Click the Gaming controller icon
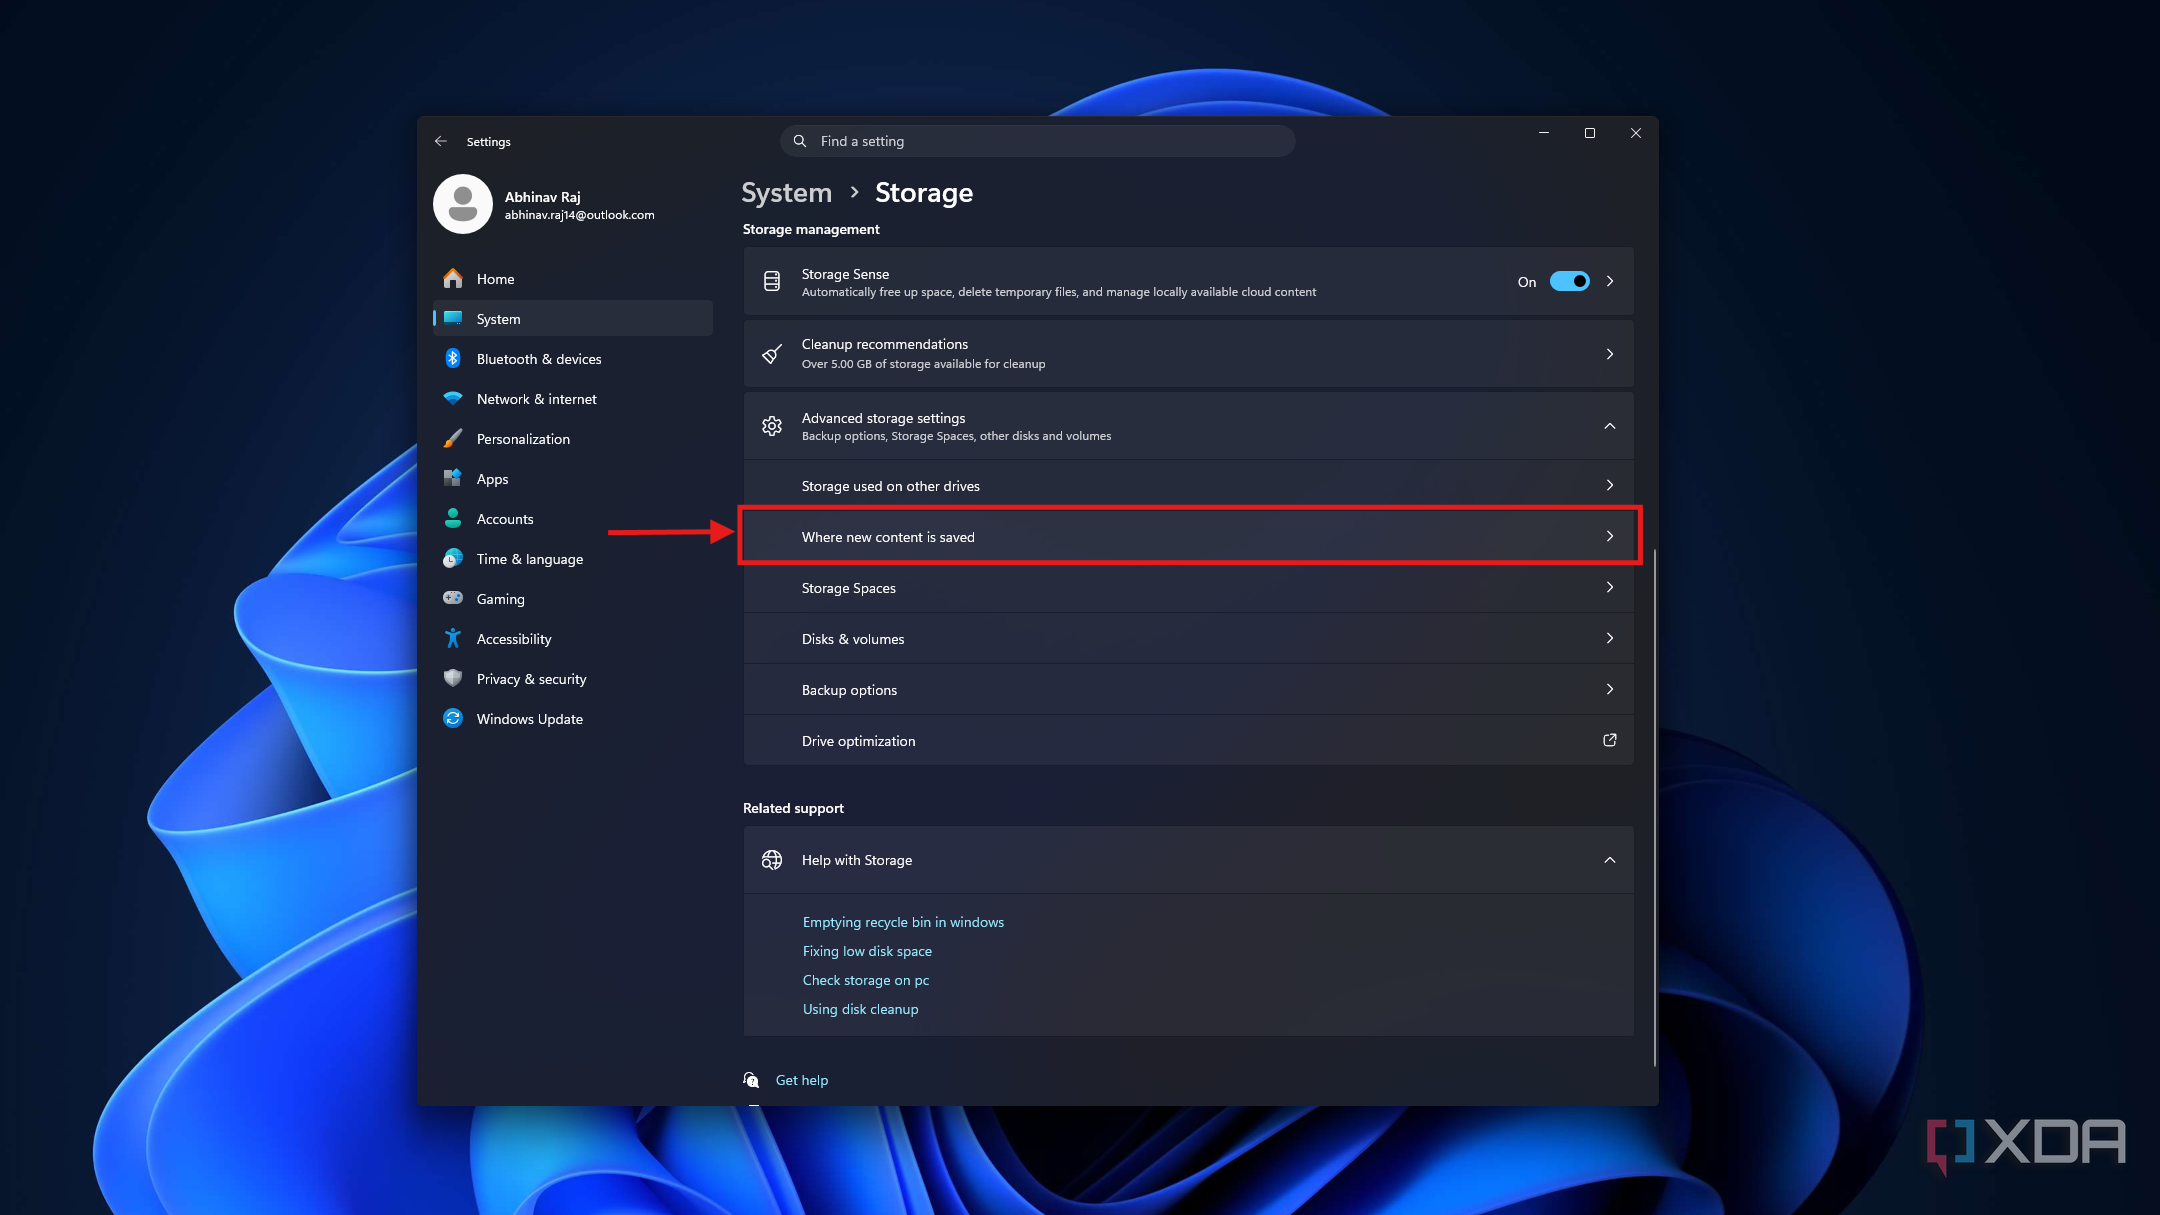 [x=453, y=598]
